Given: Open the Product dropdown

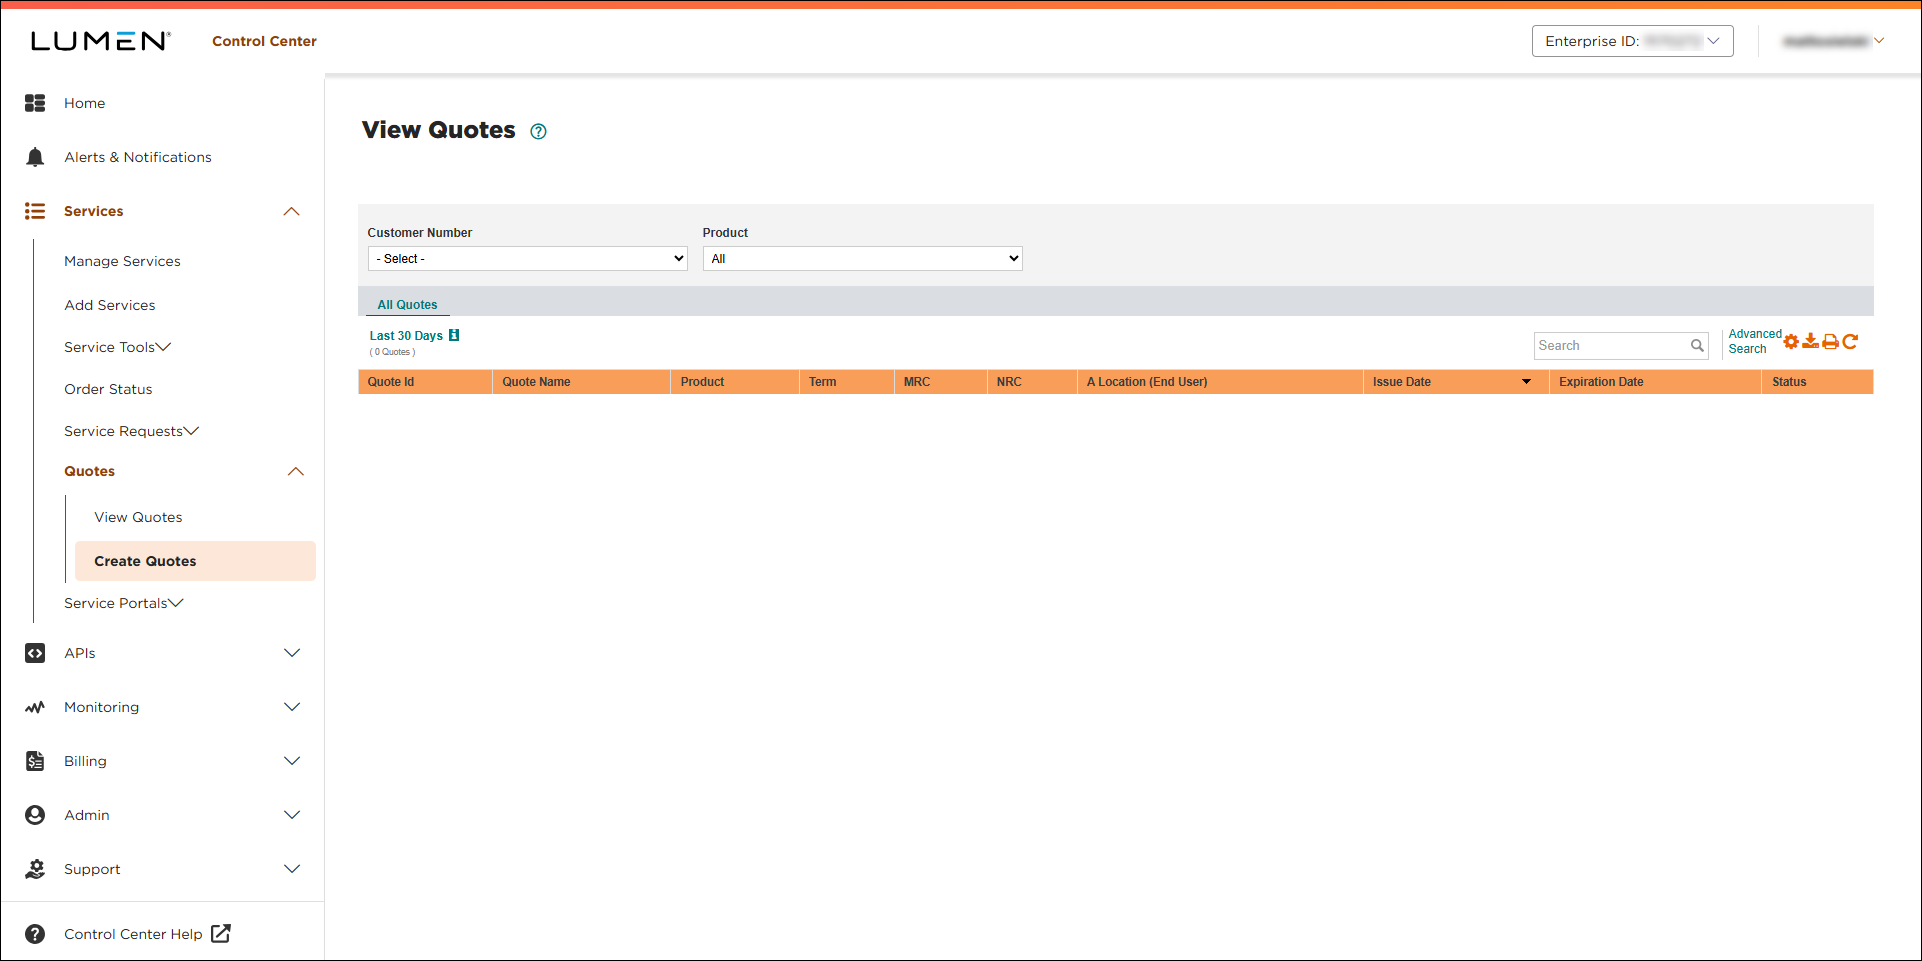Looking at the screenshot, I should pyautogui.click(x=862, y=259).
